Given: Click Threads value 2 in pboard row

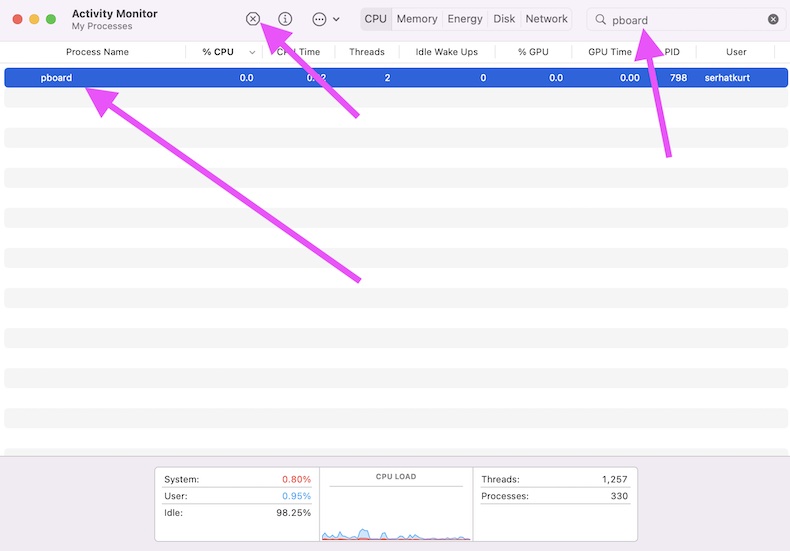Looking at the screenshot, I should pyautogui.click(x=387, y=78).
